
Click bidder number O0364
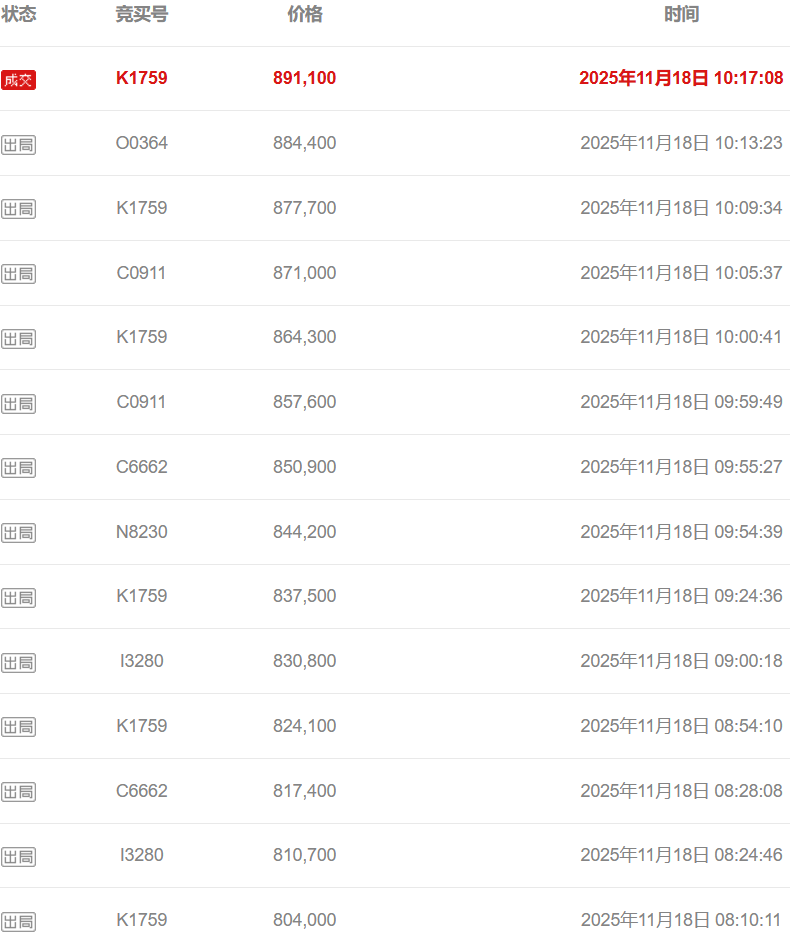(142, 143)
